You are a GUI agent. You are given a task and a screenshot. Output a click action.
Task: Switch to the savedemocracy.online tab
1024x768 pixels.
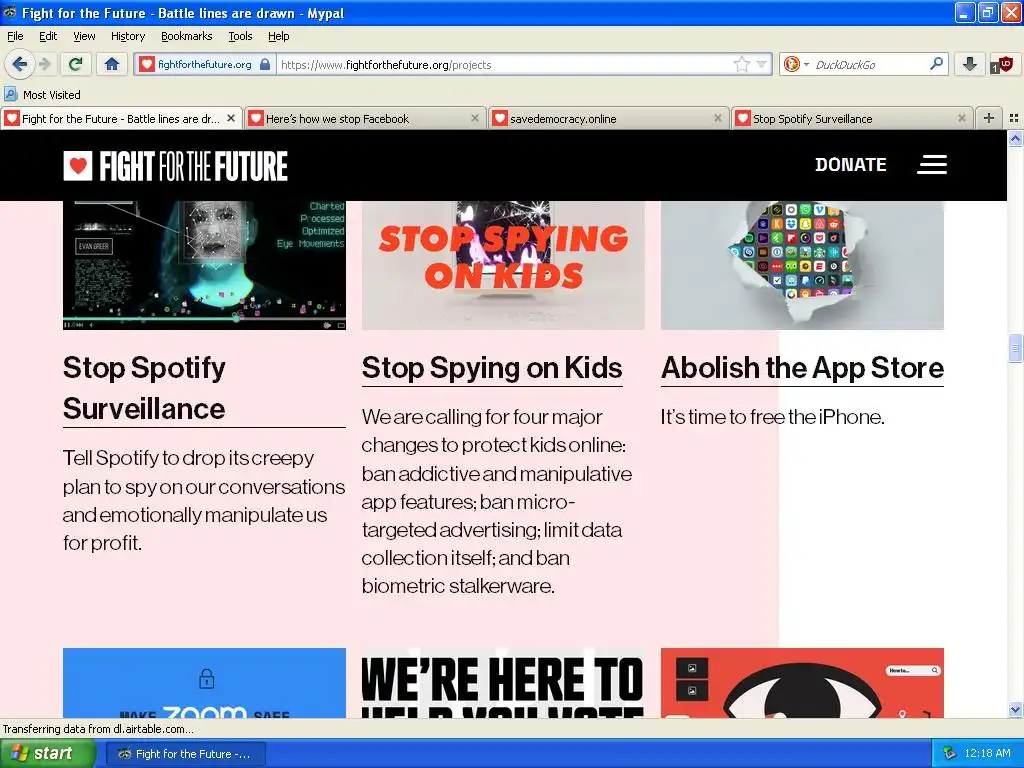tap(607, 118)
